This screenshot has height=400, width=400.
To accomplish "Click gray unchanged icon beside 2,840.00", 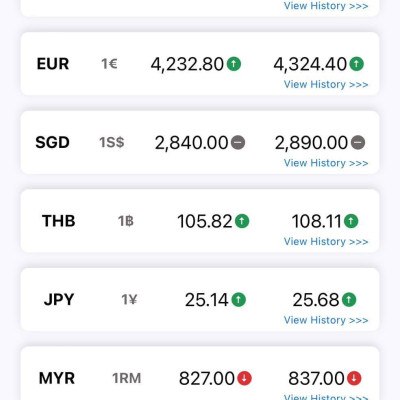I will [x=238, y=143].
